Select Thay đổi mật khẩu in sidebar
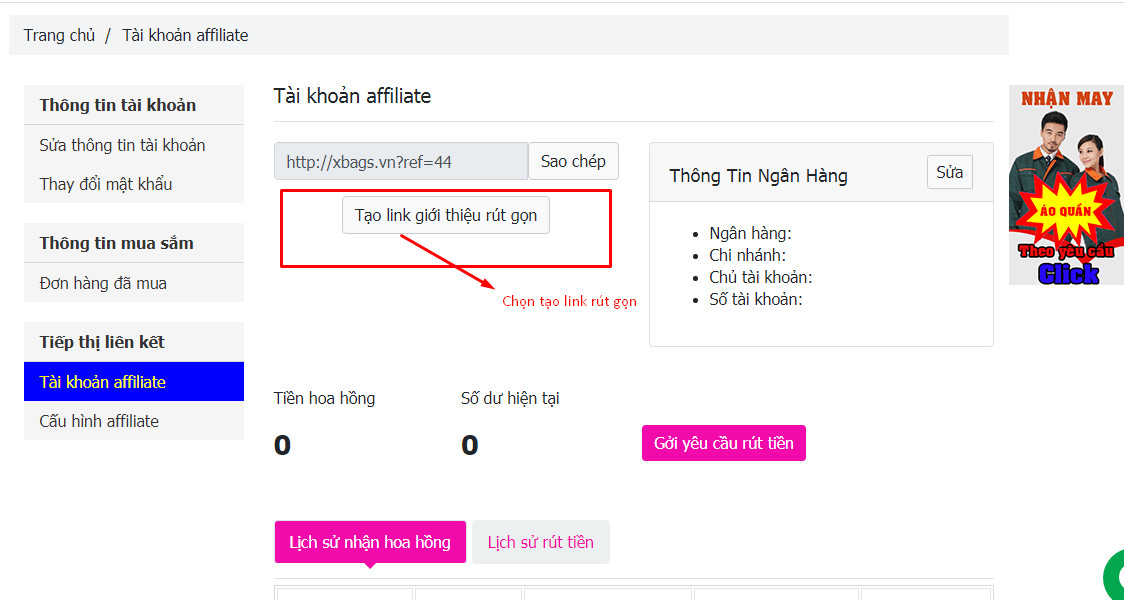Viewport: 1124px width, 600px height. (106, 184)
